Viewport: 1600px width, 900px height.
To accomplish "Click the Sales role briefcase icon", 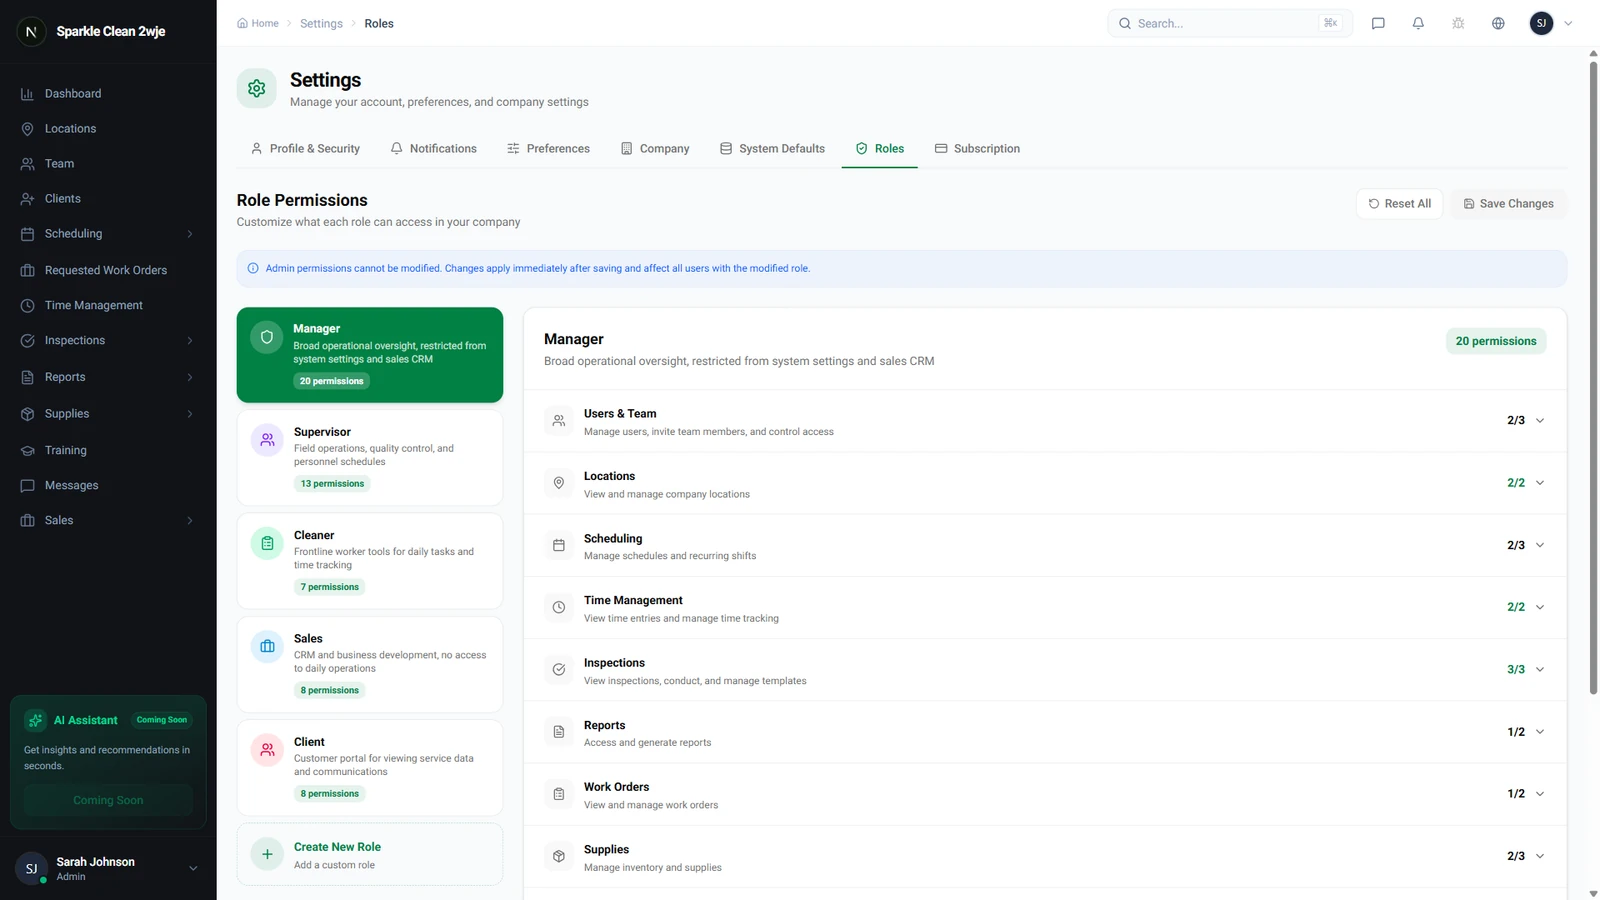I will [267, 646].
